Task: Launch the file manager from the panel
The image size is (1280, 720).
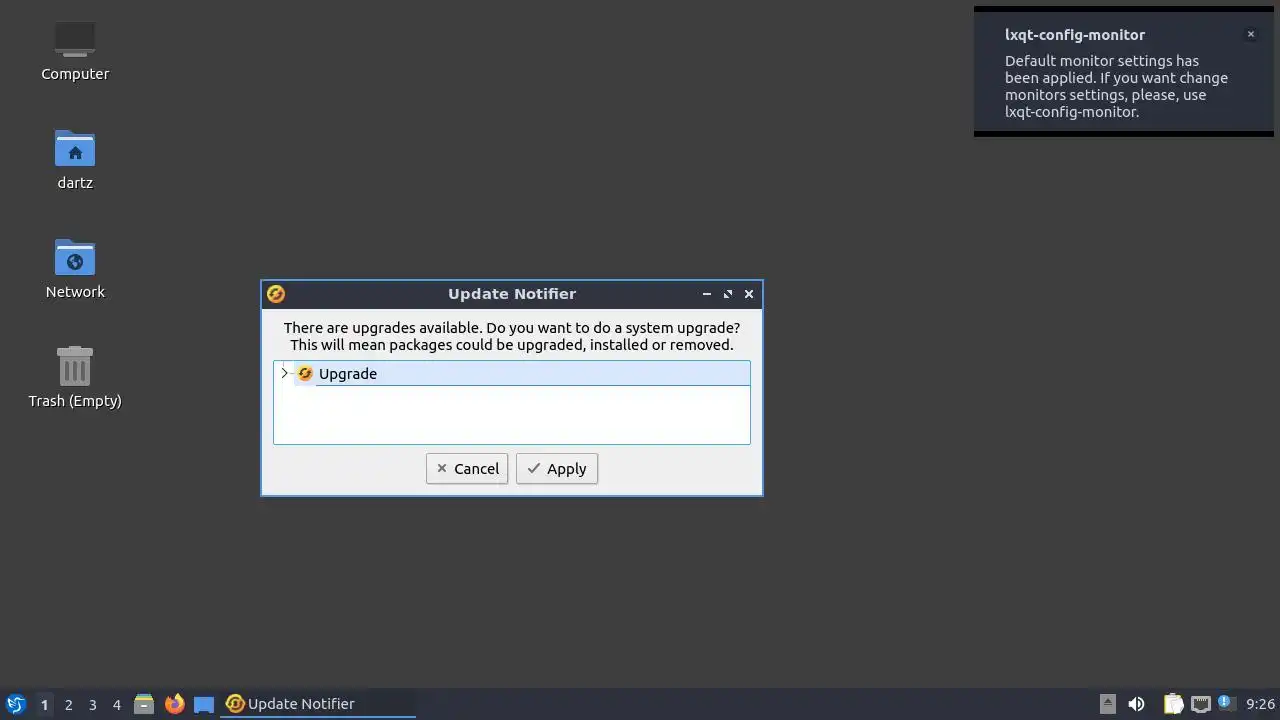Action: [144, 704]
